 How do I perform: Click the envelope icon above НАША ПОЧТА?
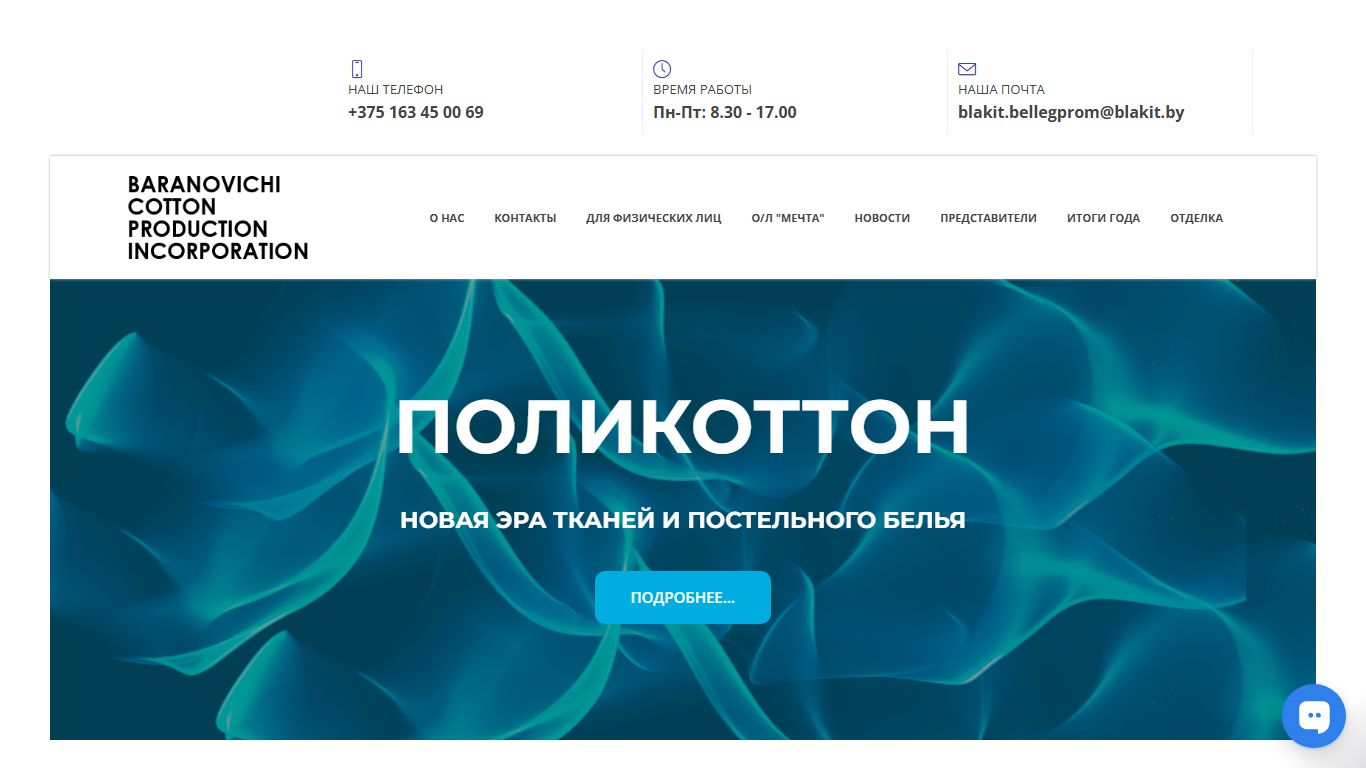coord(967,69)
